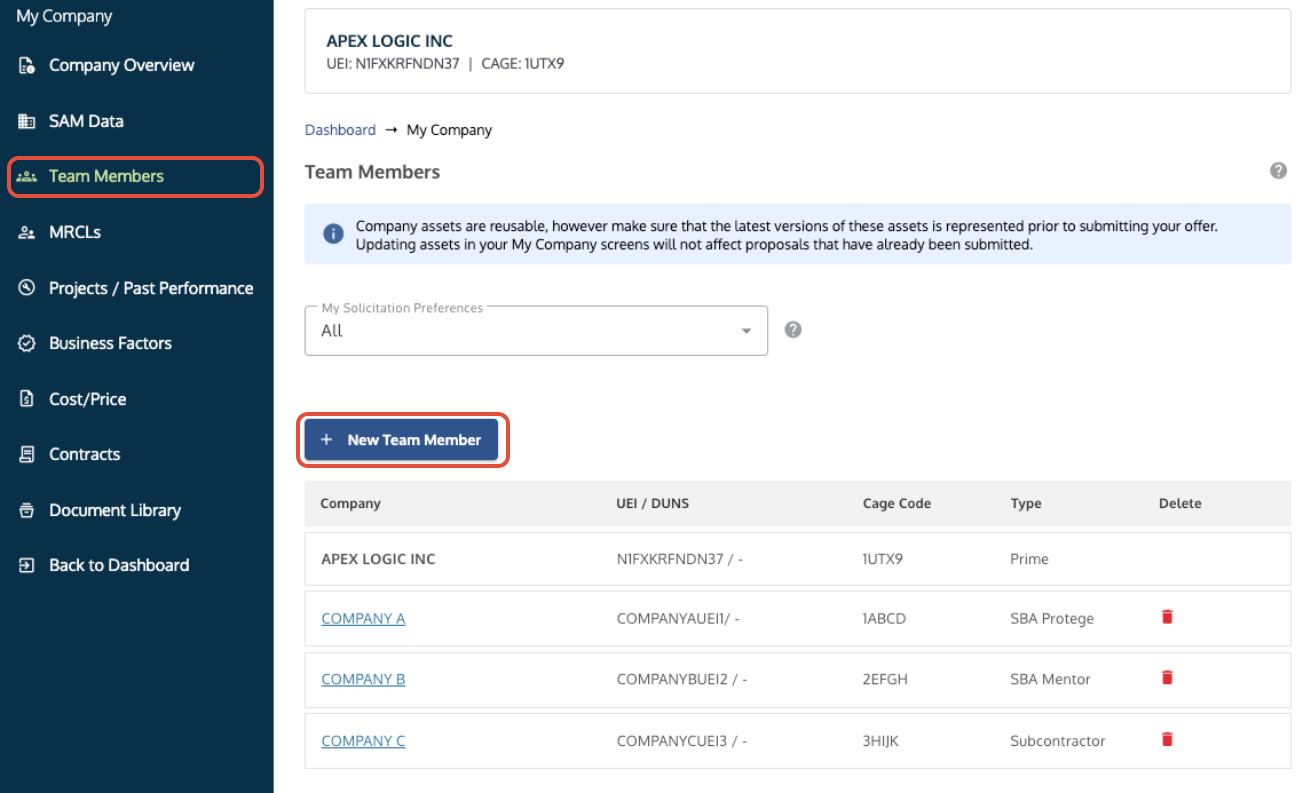Click the Document Library archive icon

click(x=27, y=510)
